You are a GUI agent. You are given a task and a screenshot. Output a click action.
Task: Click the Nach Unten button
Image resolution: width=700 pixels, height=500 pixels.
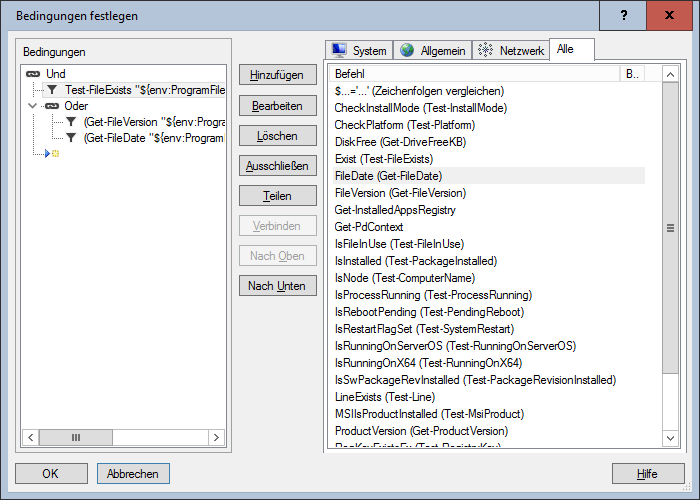coord(278,286)
